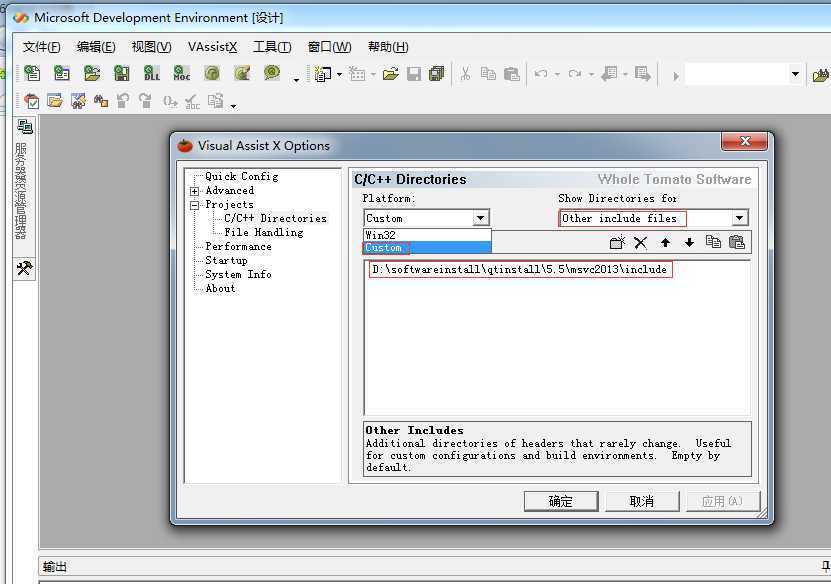Add a new directory entry with the folder icon
Image resolution: width=831 pixels, height=584 pixels.
click(617, 243)
